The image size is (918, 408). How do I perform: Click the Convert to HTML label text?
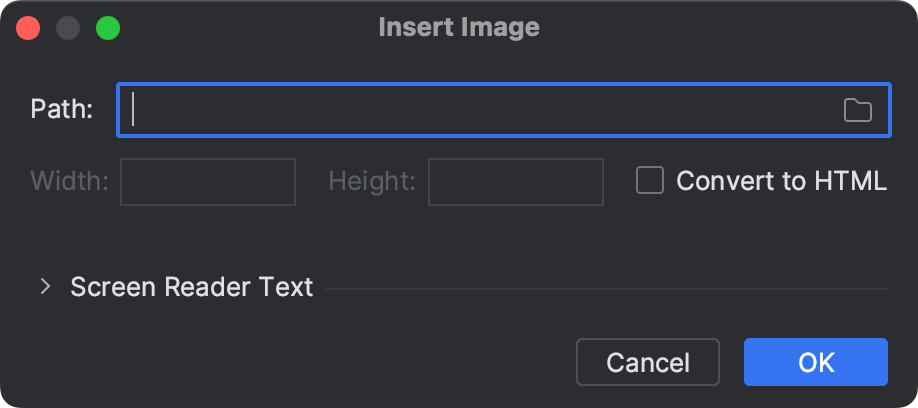[781, 181]
